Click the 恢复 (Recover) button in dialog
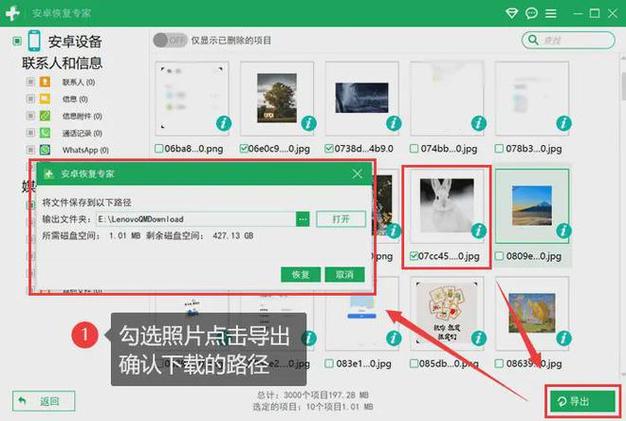The width and height of the screenshot is (626, 421). [301, 275]
